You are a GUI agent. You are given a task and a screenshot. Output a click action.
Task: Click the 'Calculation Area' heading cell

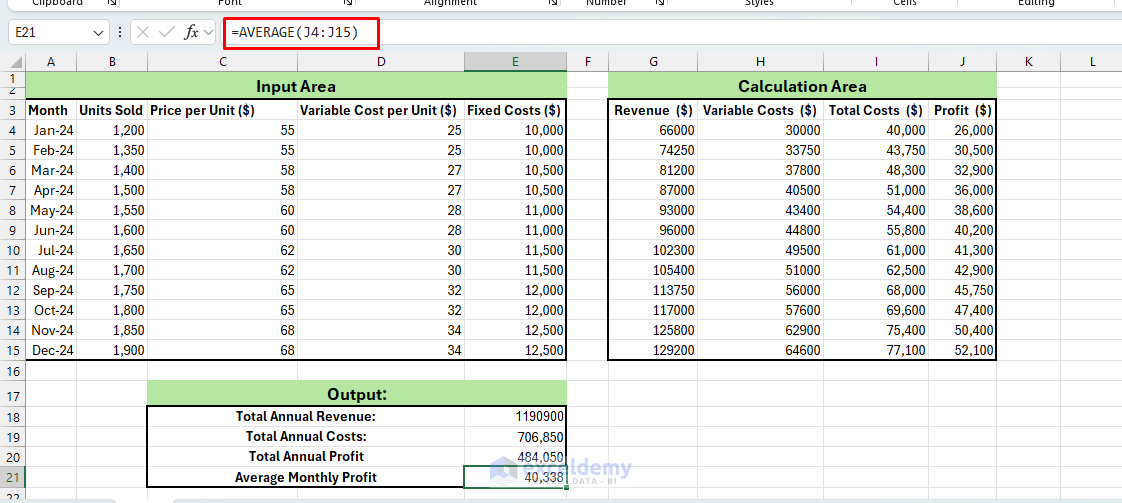802,87
